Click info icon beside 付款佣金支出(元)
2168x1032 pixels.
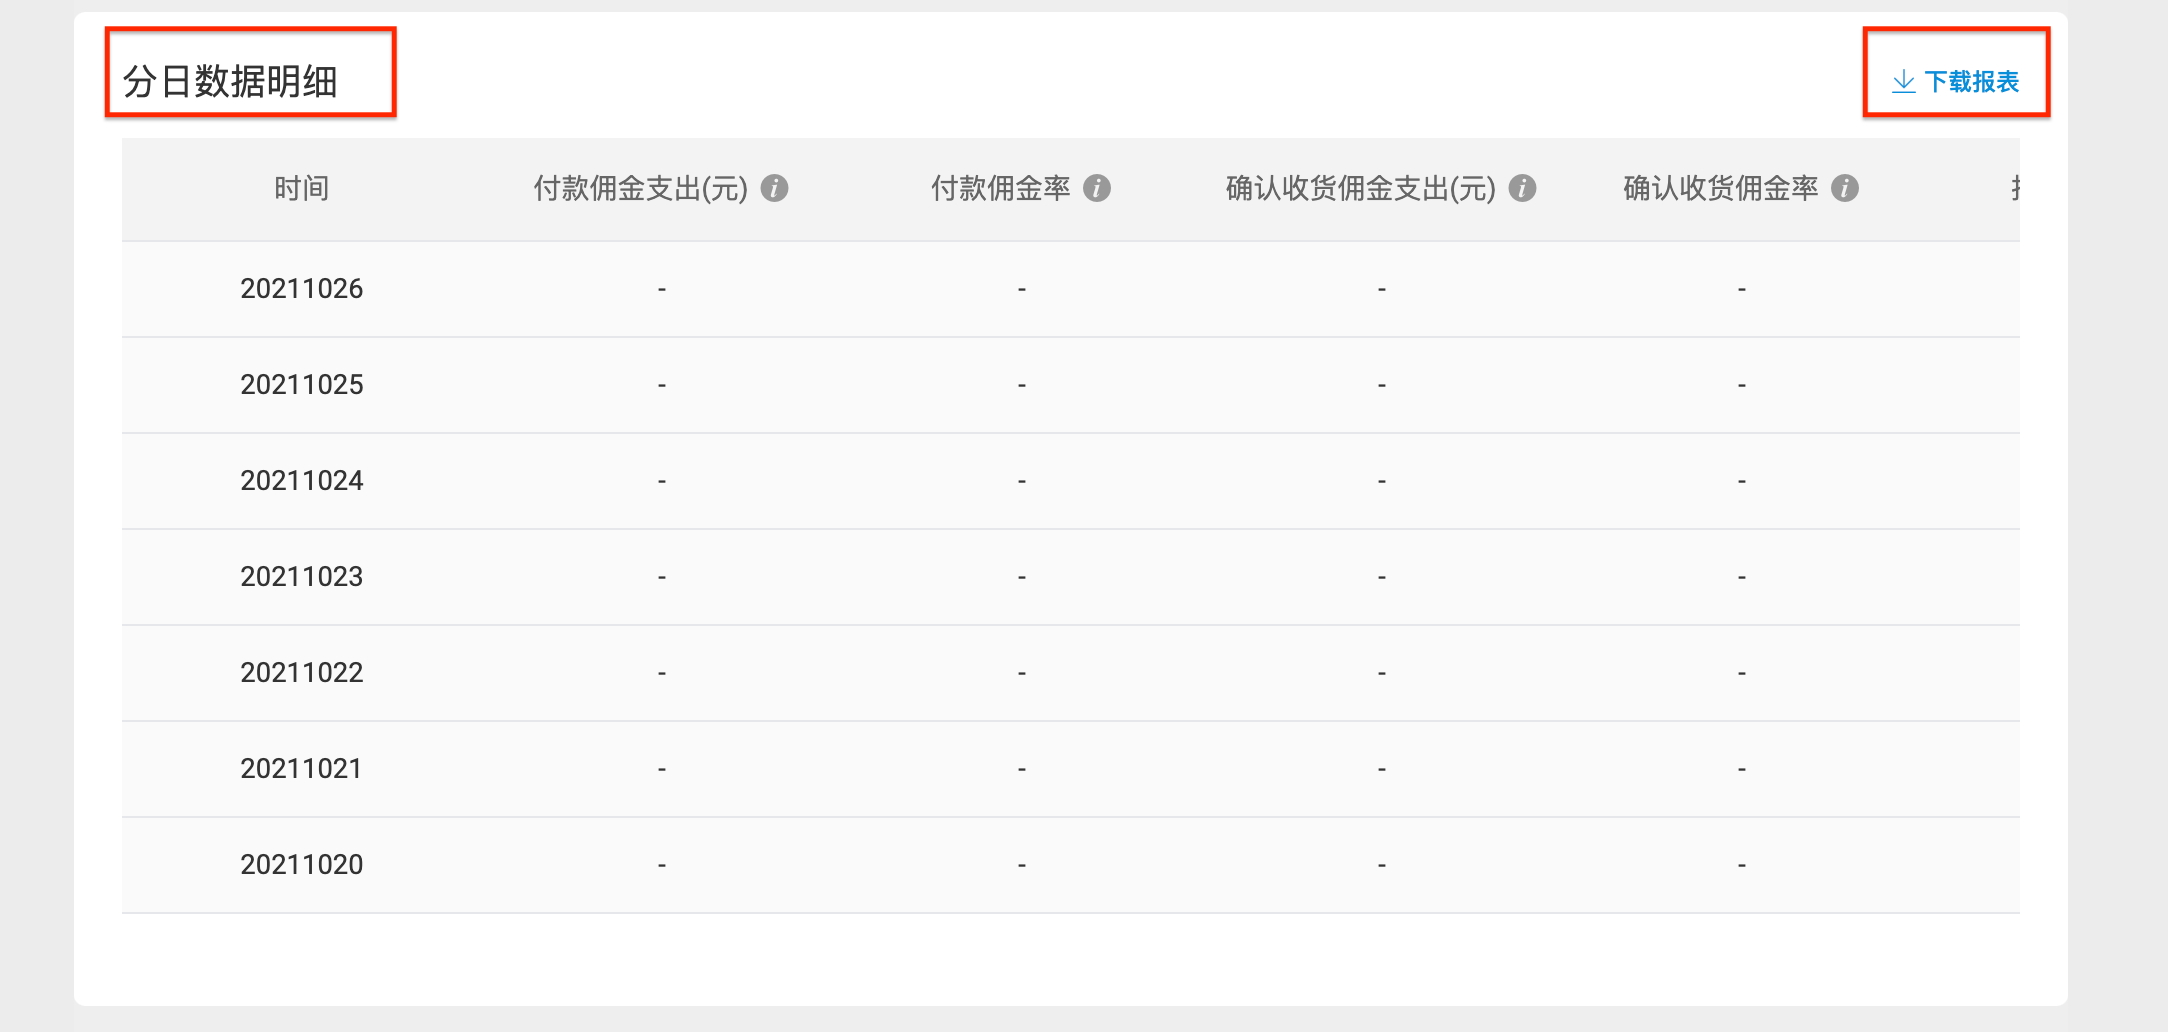click(774, 188)
